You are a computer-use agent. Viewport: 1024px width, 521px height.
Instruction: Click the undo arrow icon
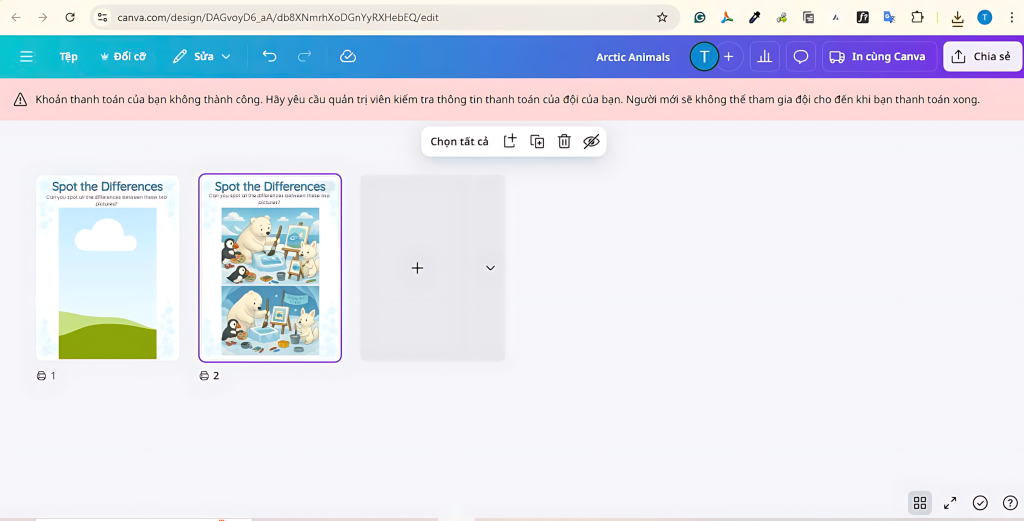(269, 57)
